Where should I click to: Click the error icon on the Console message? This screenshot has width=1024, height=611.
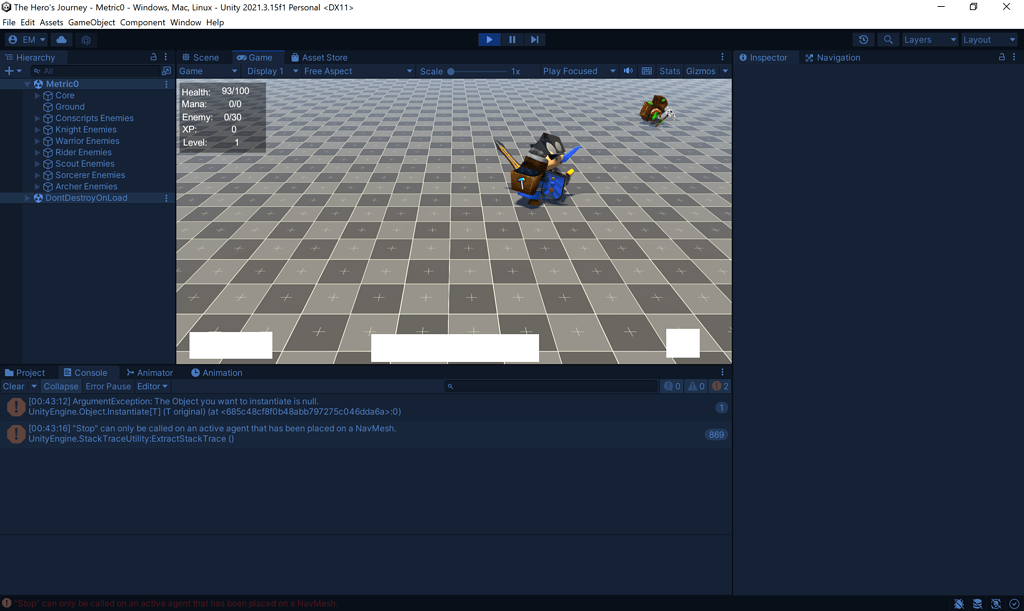15,406
